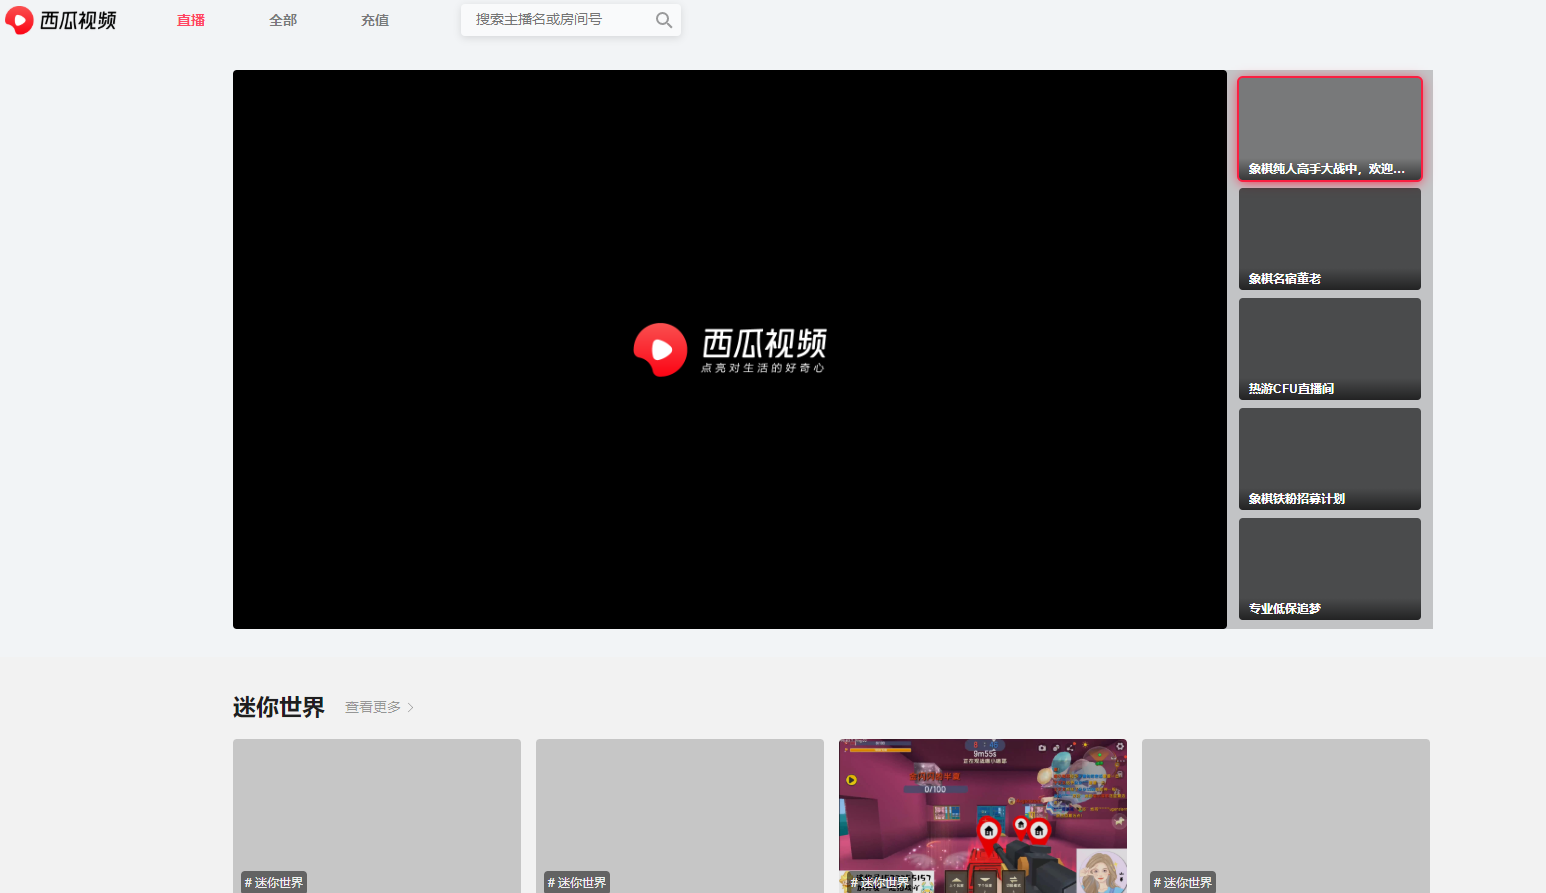Select the 象棋纯人高手大战中 stream thumbnail
Screen dimensions: 1546x893
coord(1330,129)
